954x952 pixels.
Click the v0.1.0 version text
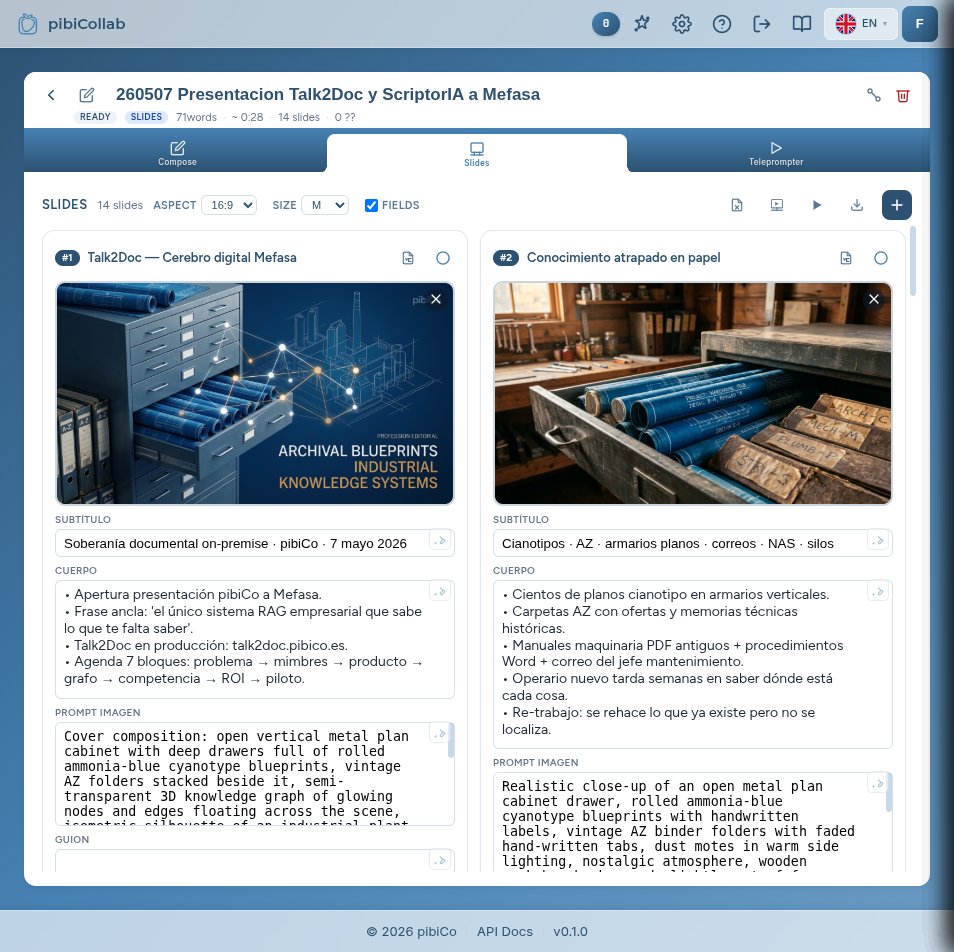point(570,931)
